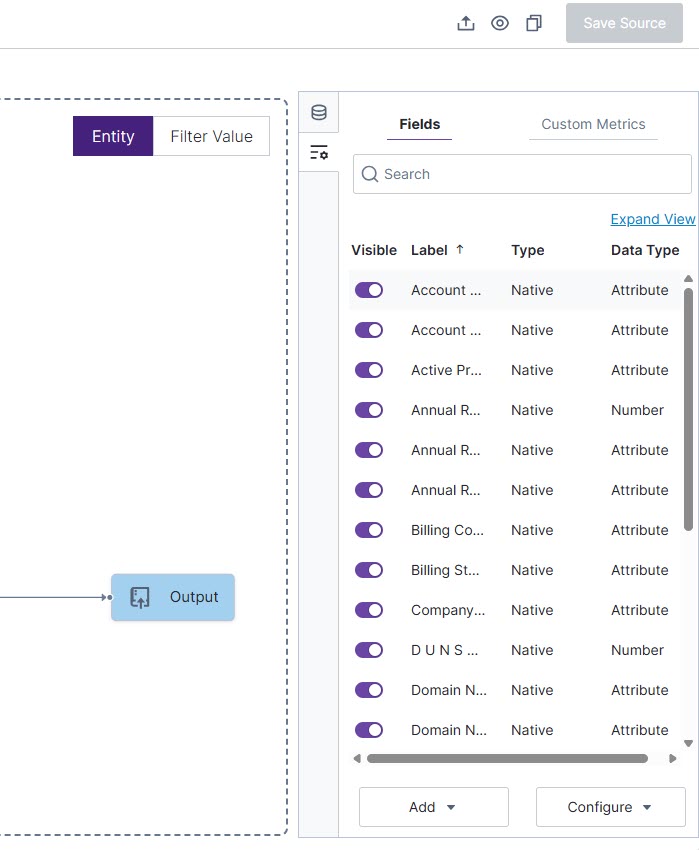Select the database icon in the side panel
699x850 pixels.
[x=318, y=112]
